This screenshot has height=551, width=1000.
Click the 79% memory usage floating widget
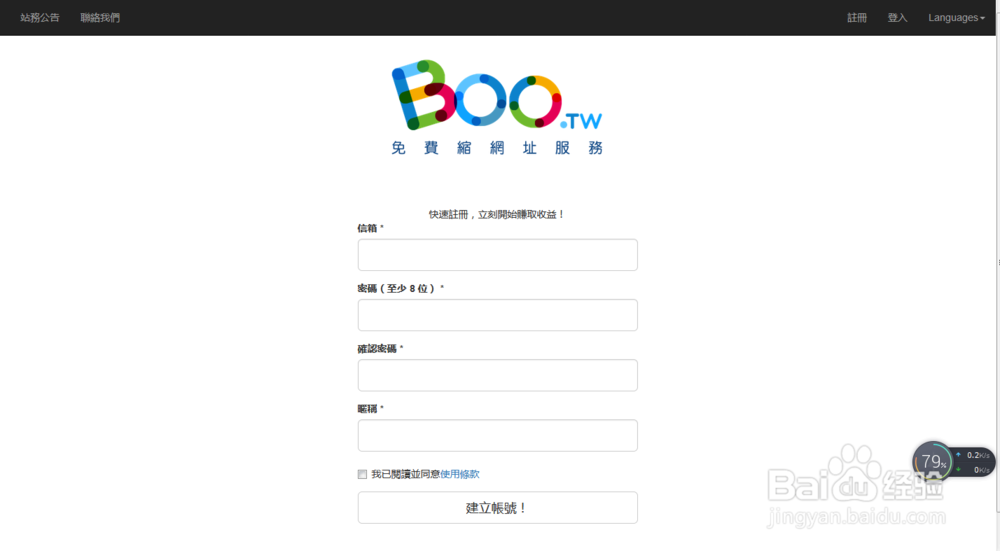coord(932,461)
